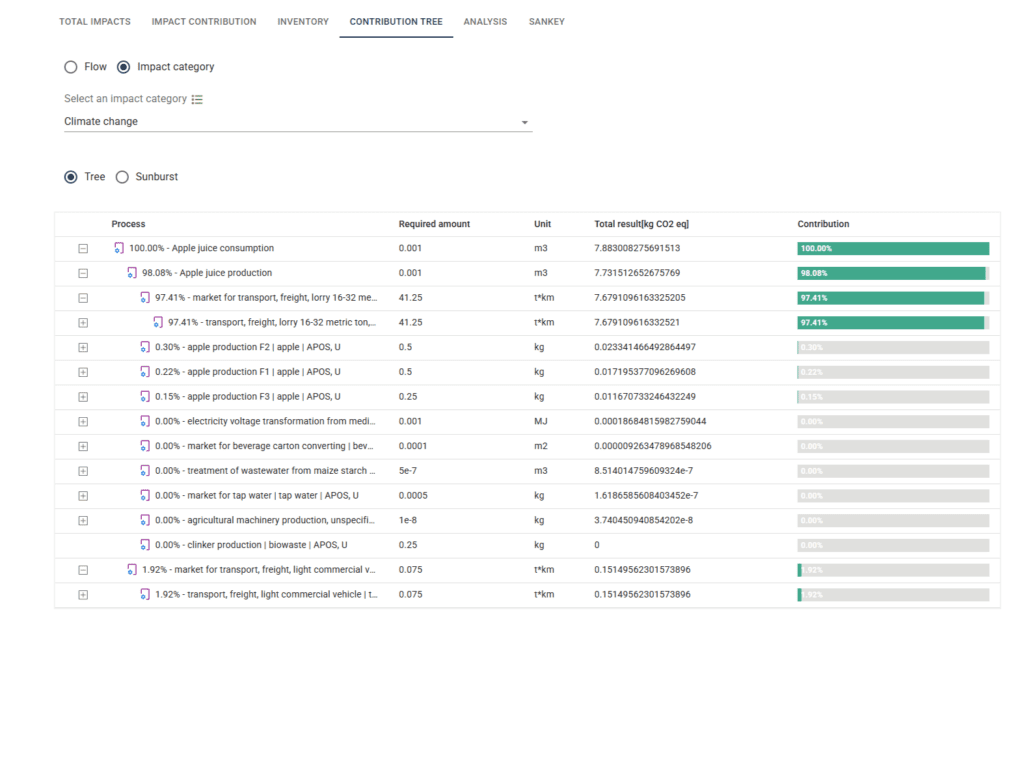This screenshot has width=1024, height=768.
Task: Open the Total Impacts tab
Action: (95, 22)
